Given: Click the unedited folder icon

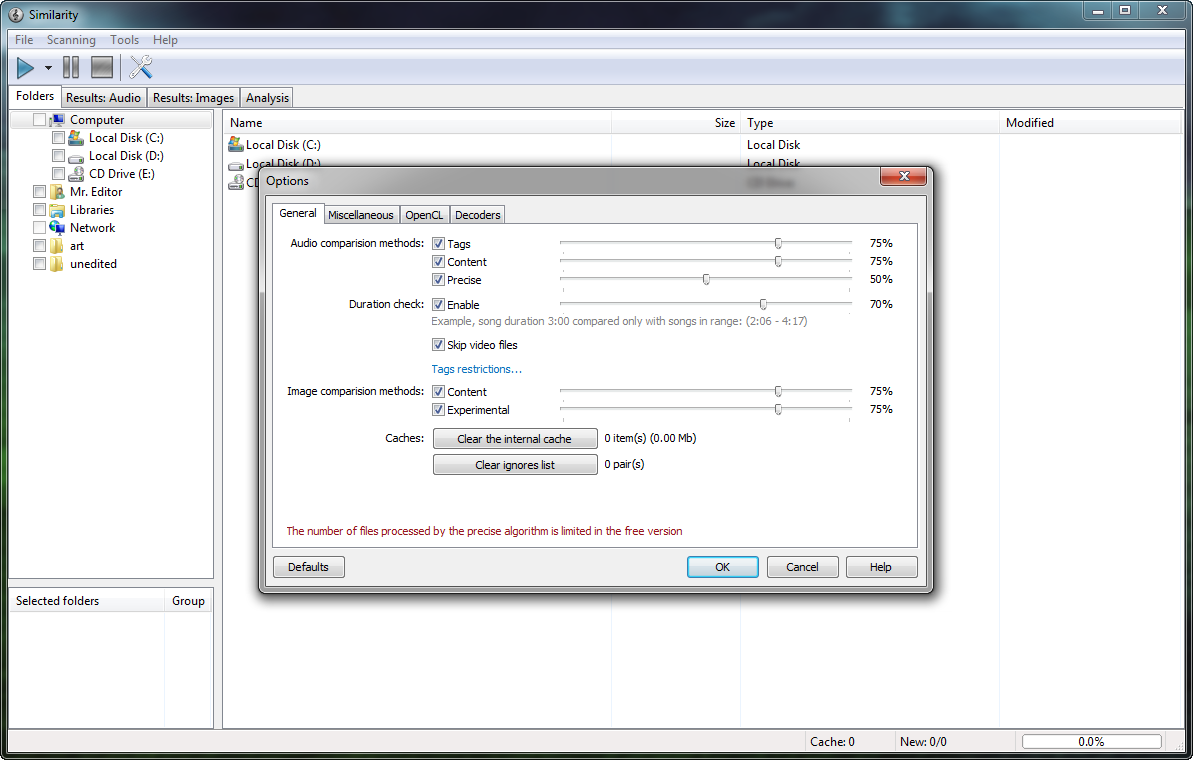Looking at the screenshot, I should click(57, 265).
